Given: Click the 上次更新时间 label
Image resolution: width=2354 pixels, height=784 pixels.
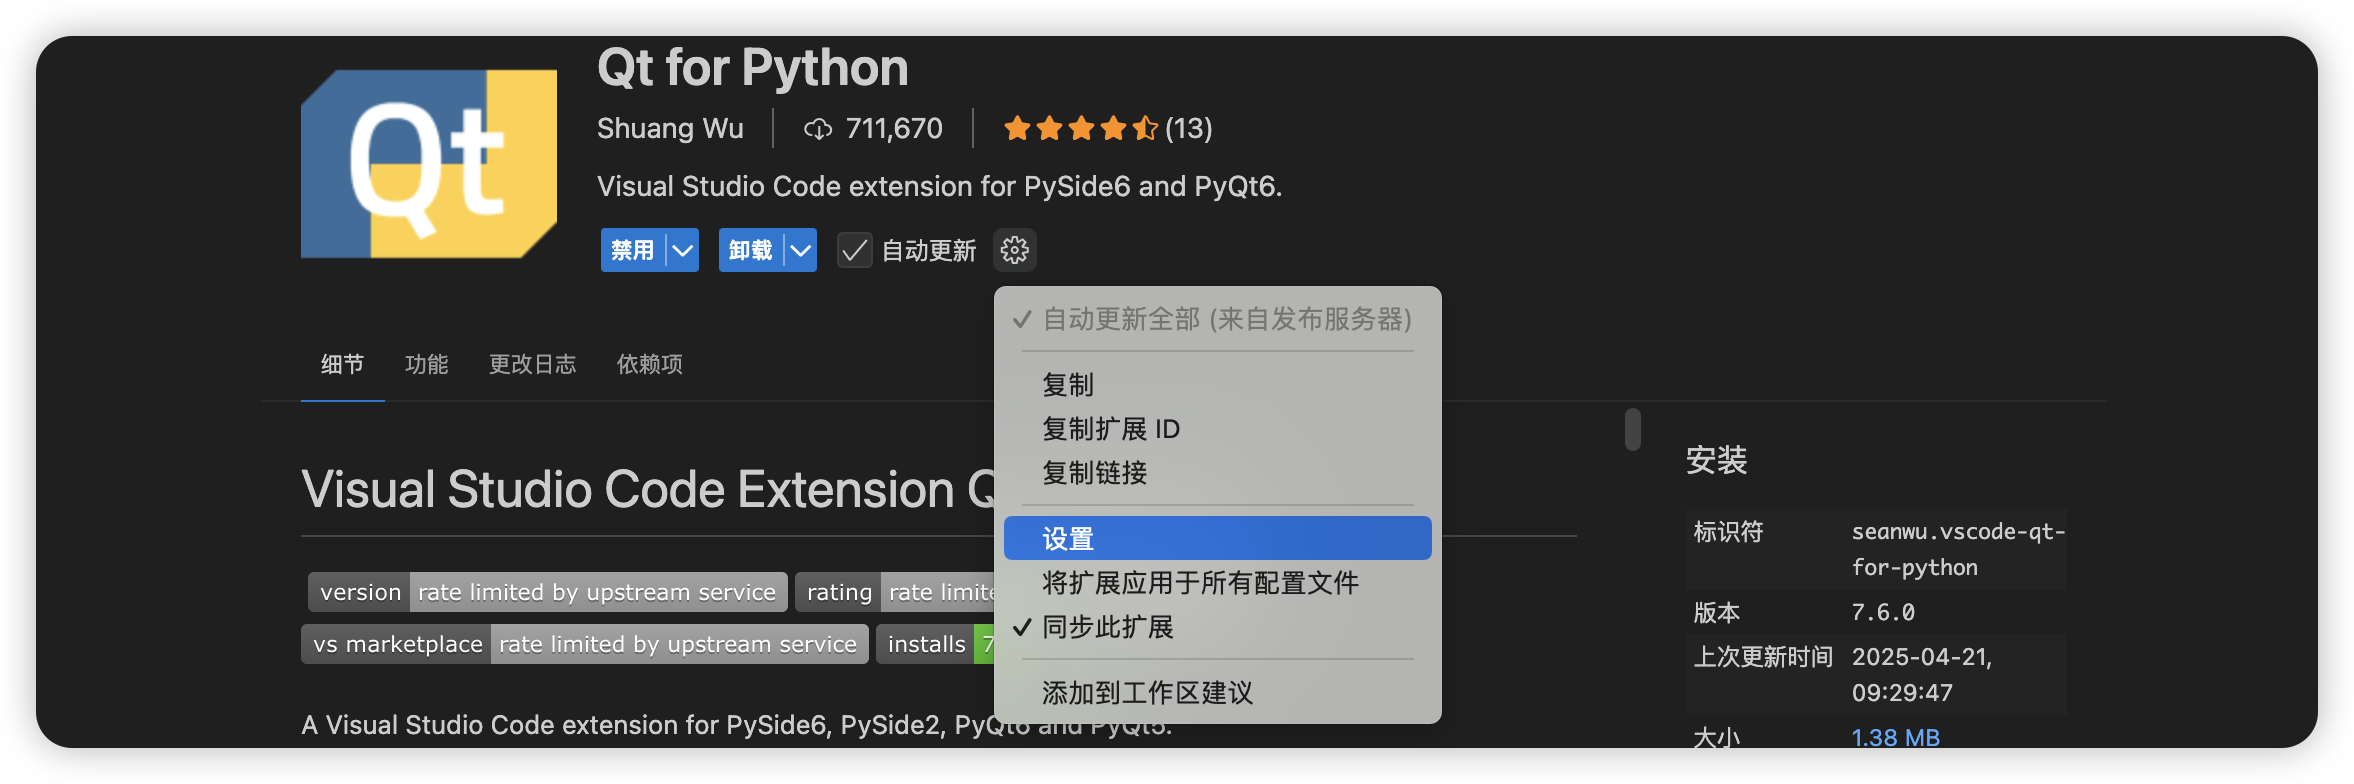Looking at the screenshot, I should point(1763,656).
